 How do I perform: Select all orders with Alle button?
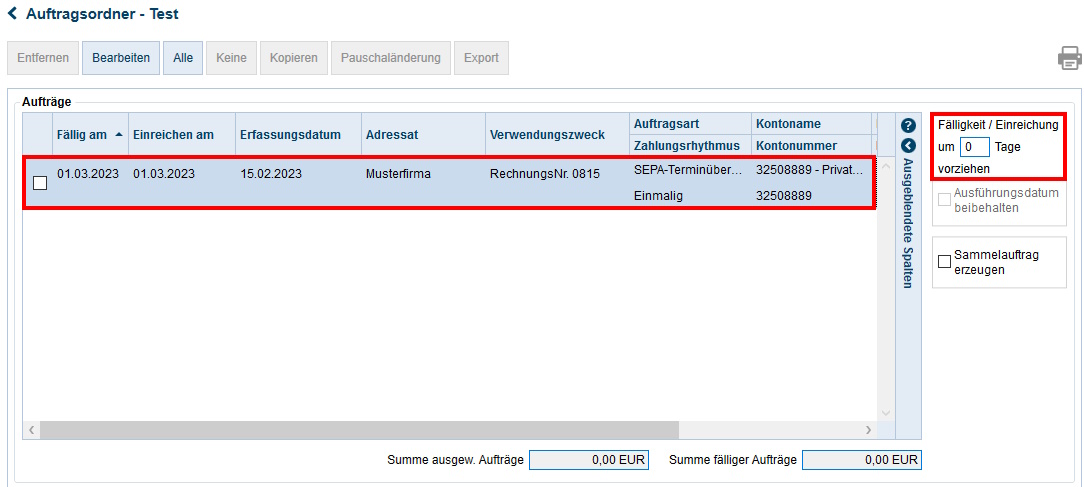[183, 58]
